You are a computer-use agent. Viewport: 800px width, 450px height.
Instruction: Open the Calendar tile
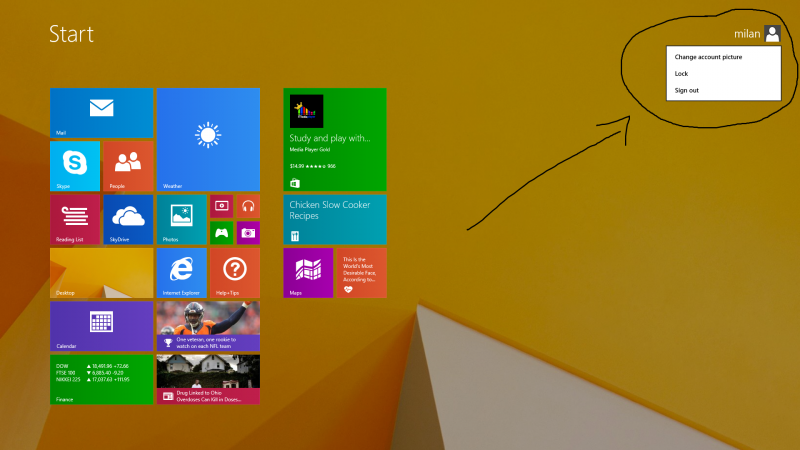(102, 326)
